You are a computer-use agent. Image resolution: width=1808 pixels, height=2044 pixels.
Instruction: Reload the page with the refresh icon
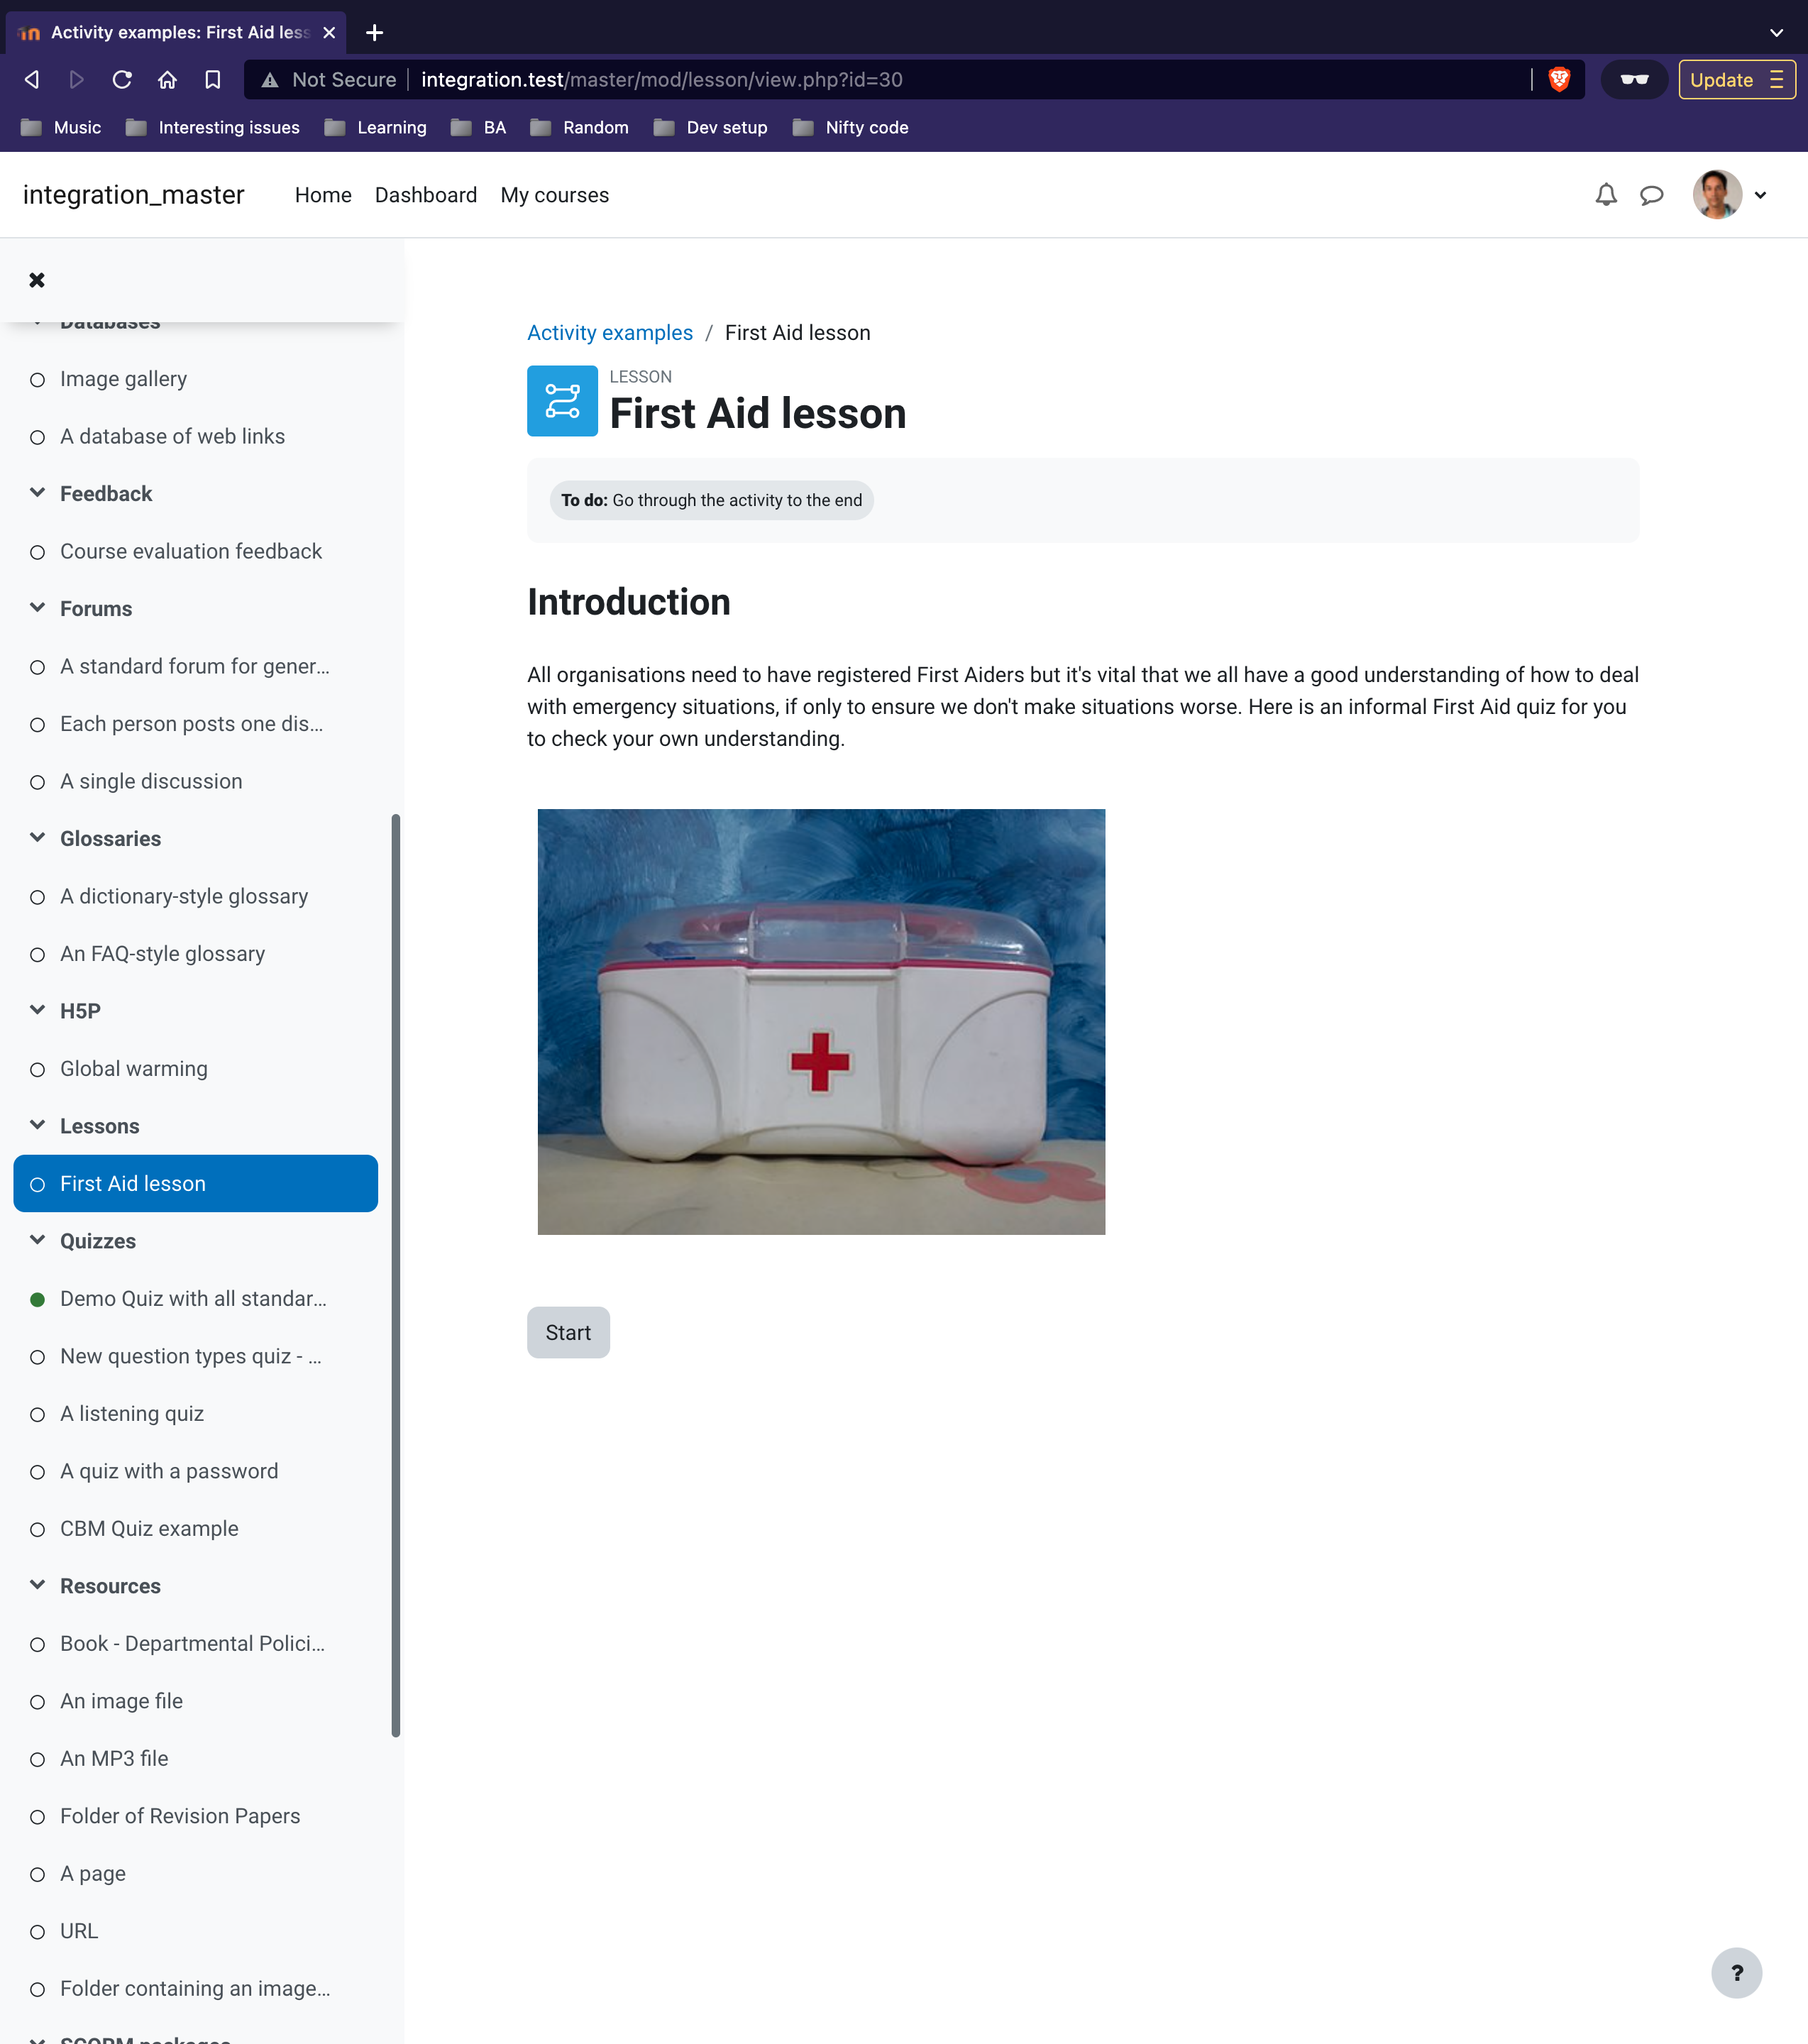pos(122,79)
